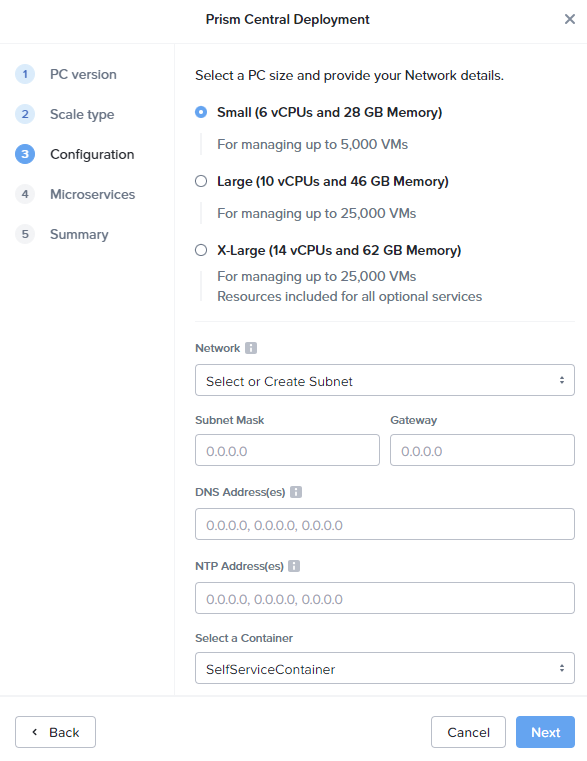
Task: Go to the Scale type step
Action: [x=82, y=115]
